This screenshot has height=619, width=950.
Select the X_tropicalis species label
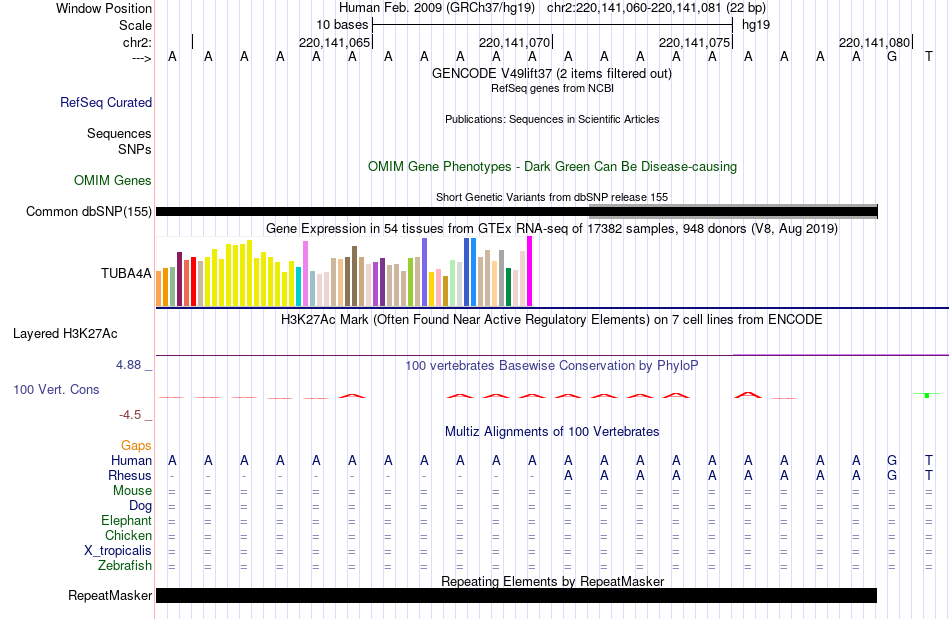coord(118,551)
